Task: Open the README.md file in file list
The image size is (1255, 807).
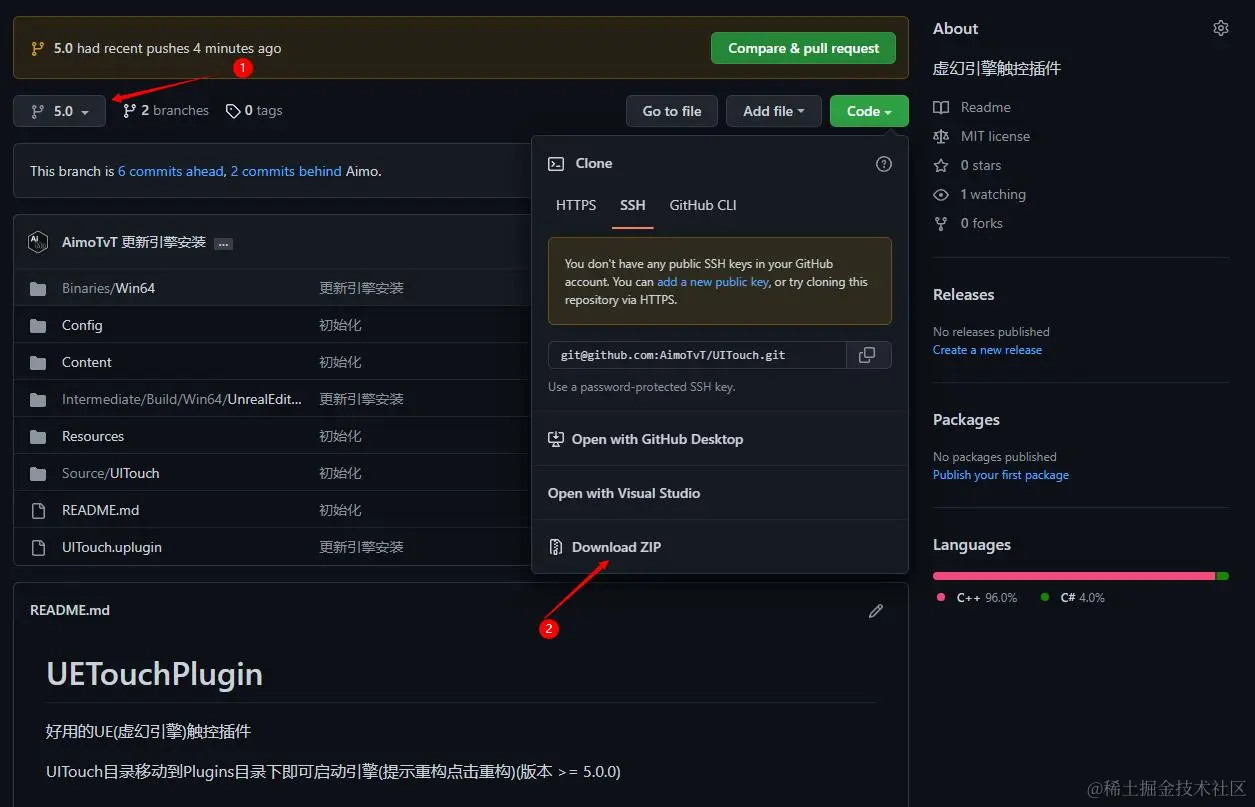Action: pyautogui.click(x=100, y=510)
